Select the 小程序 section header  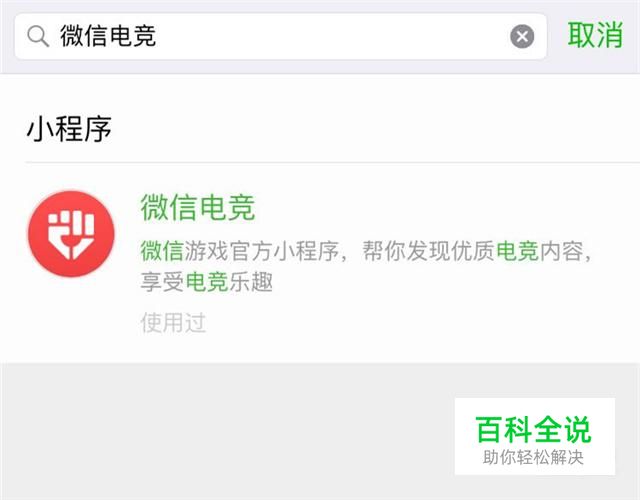click(x=69, y=129)
